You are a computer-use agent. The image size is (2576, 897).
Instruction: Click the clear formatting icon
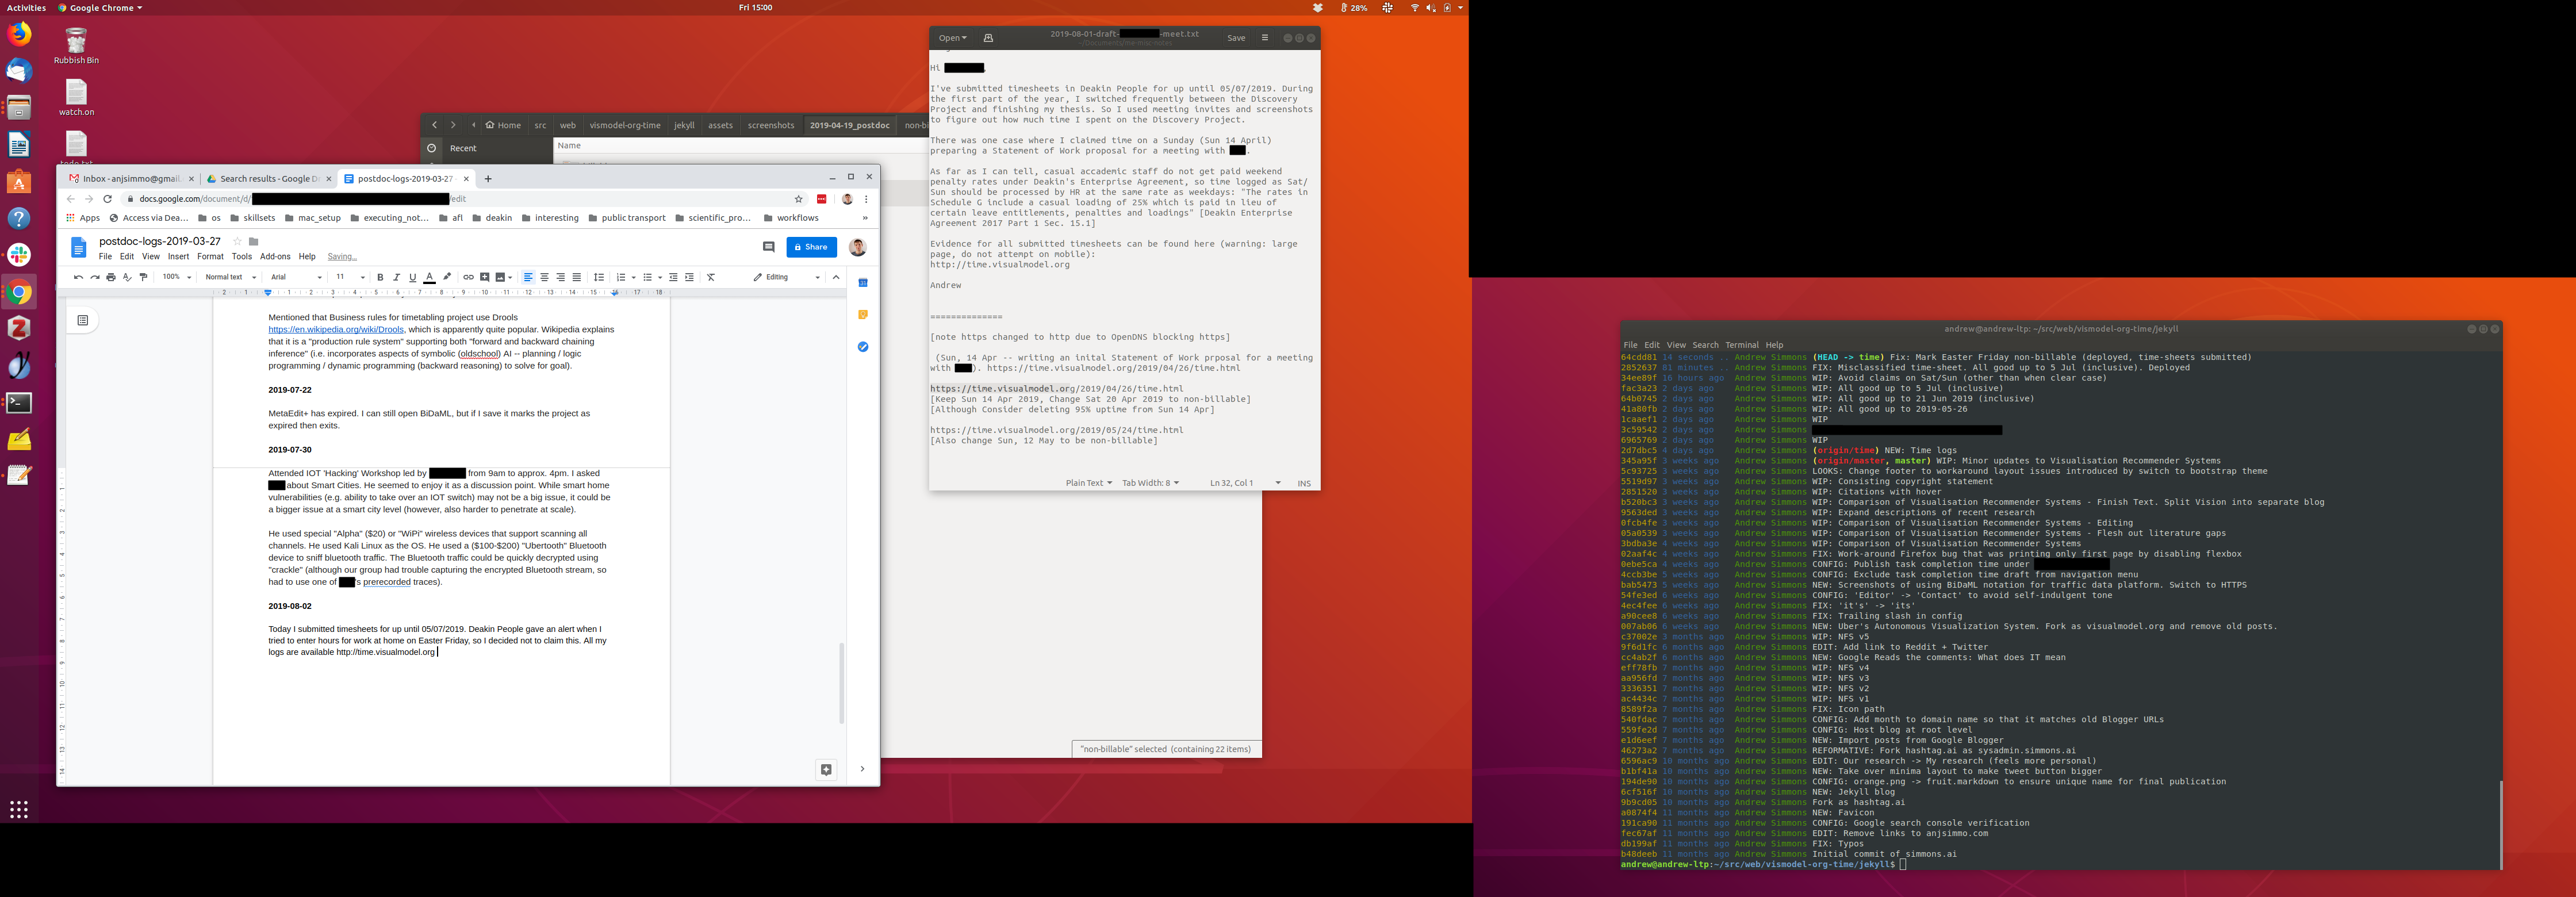711,277
